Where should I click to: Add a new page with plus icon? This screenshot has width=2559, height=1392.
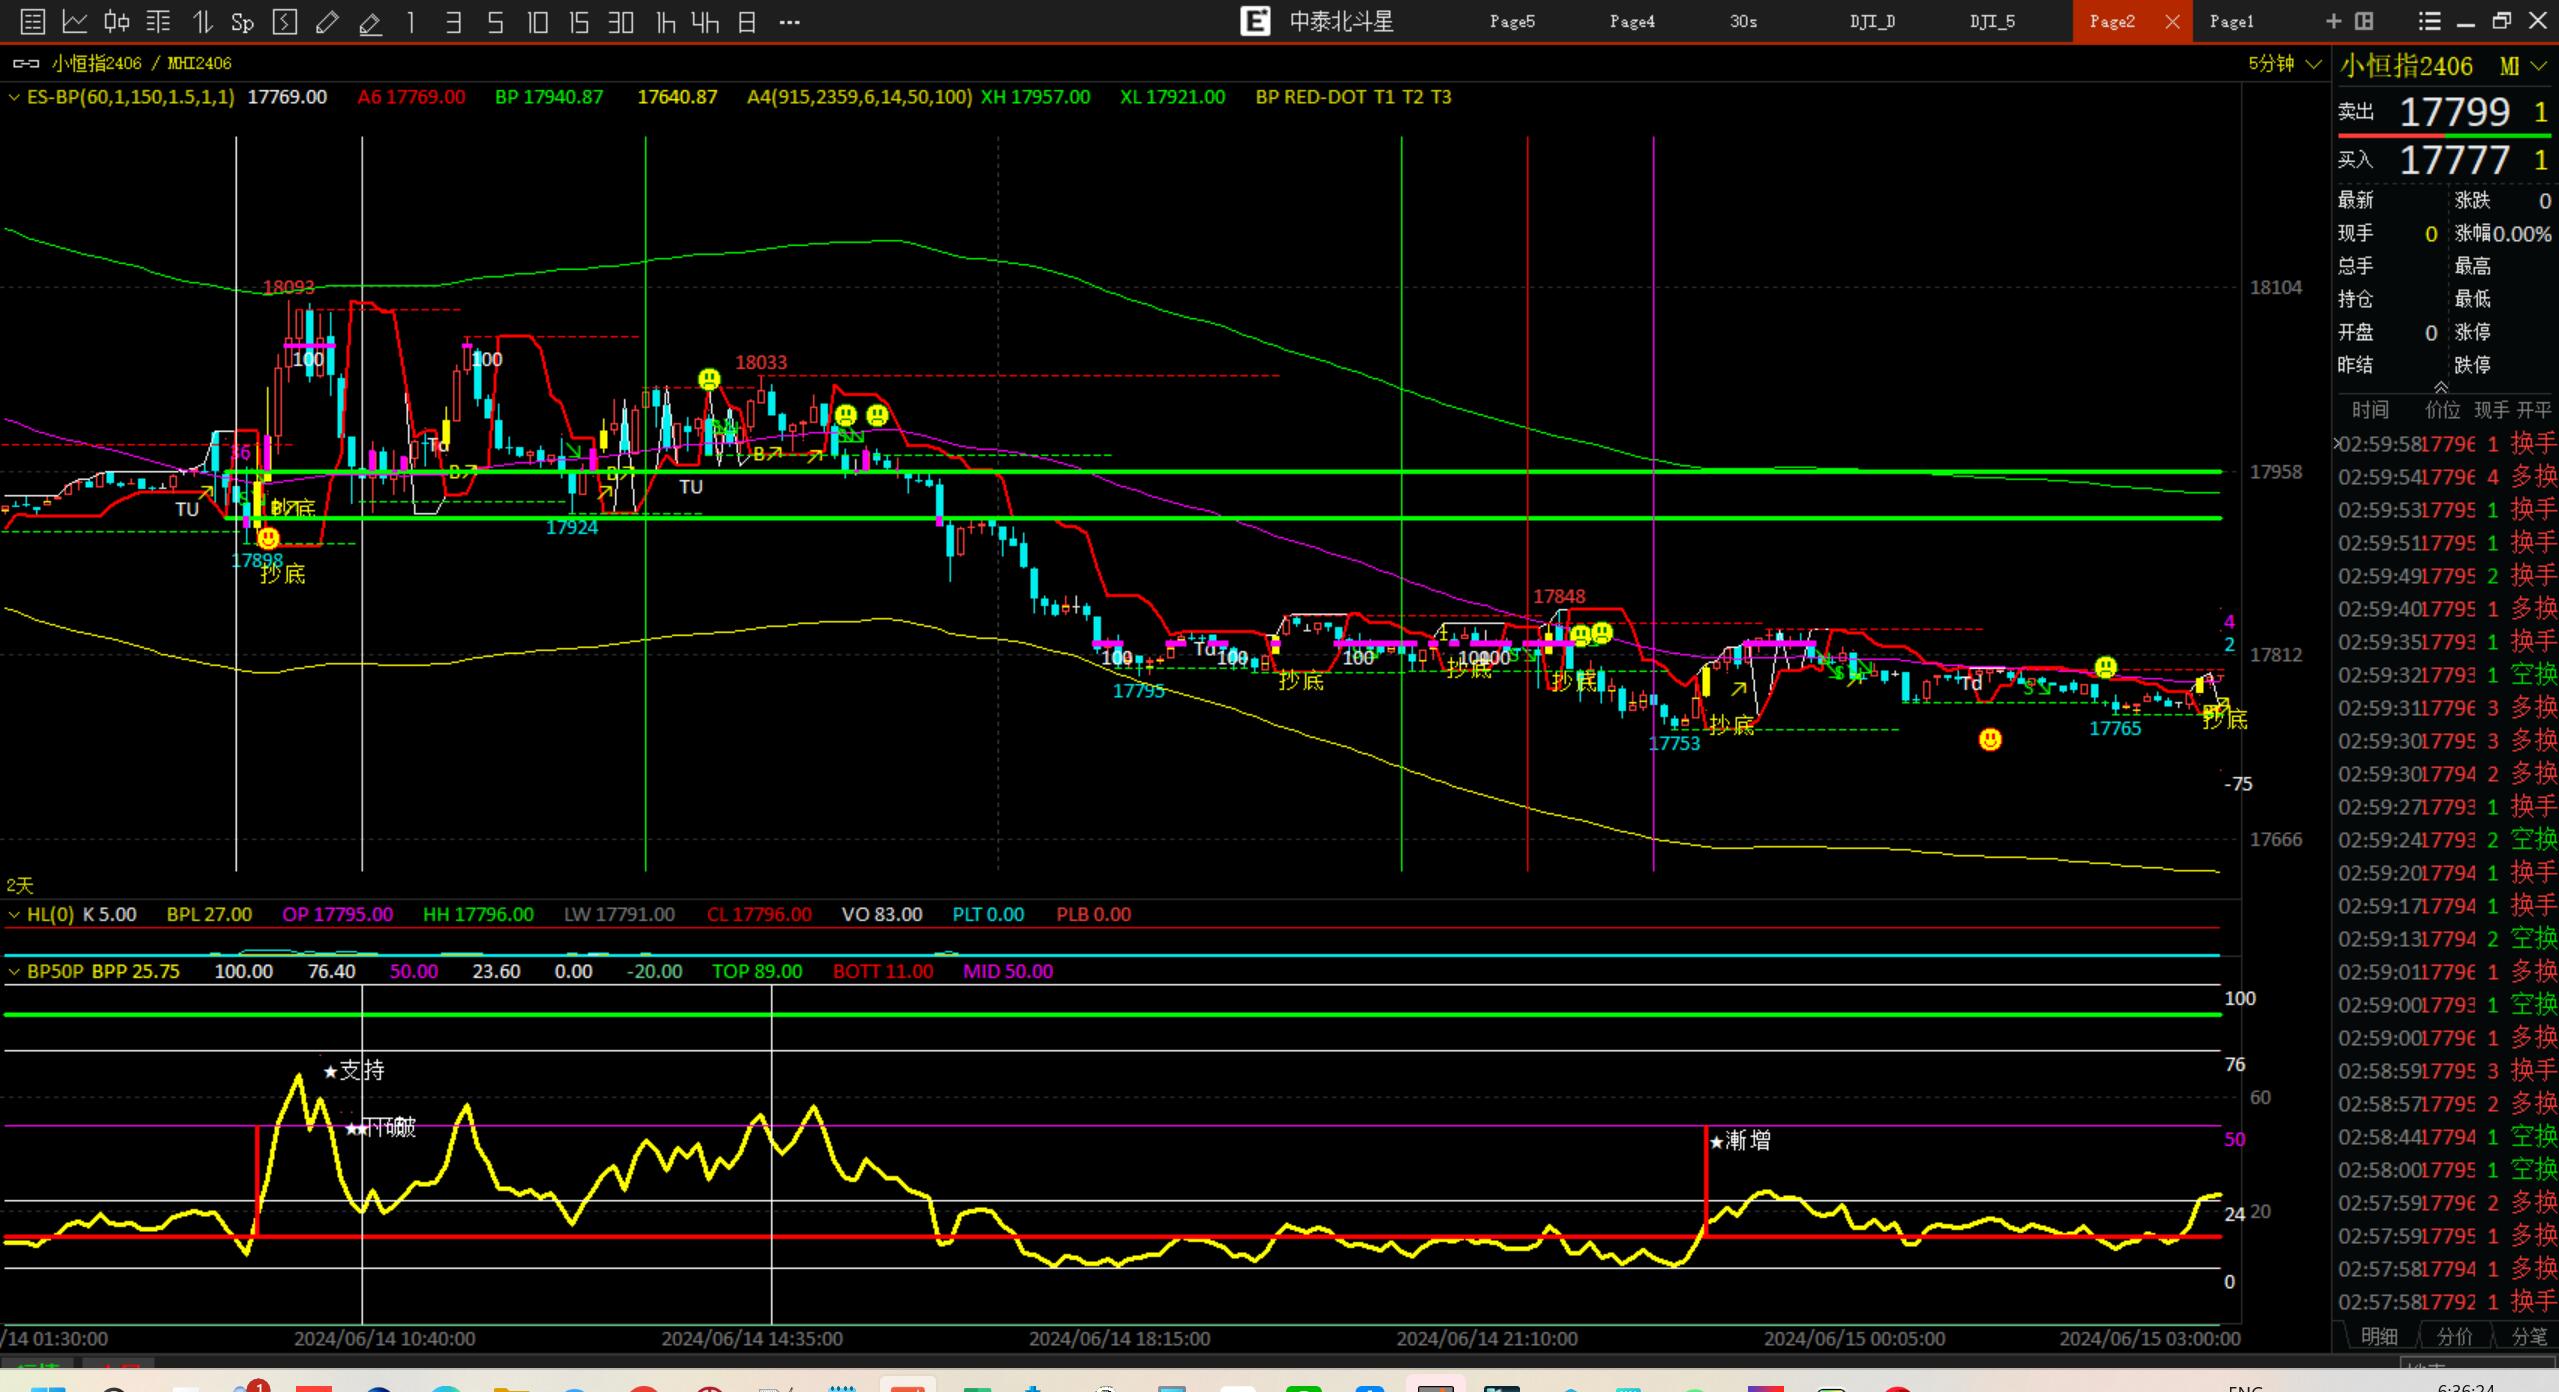click(x=2334, y=21)
